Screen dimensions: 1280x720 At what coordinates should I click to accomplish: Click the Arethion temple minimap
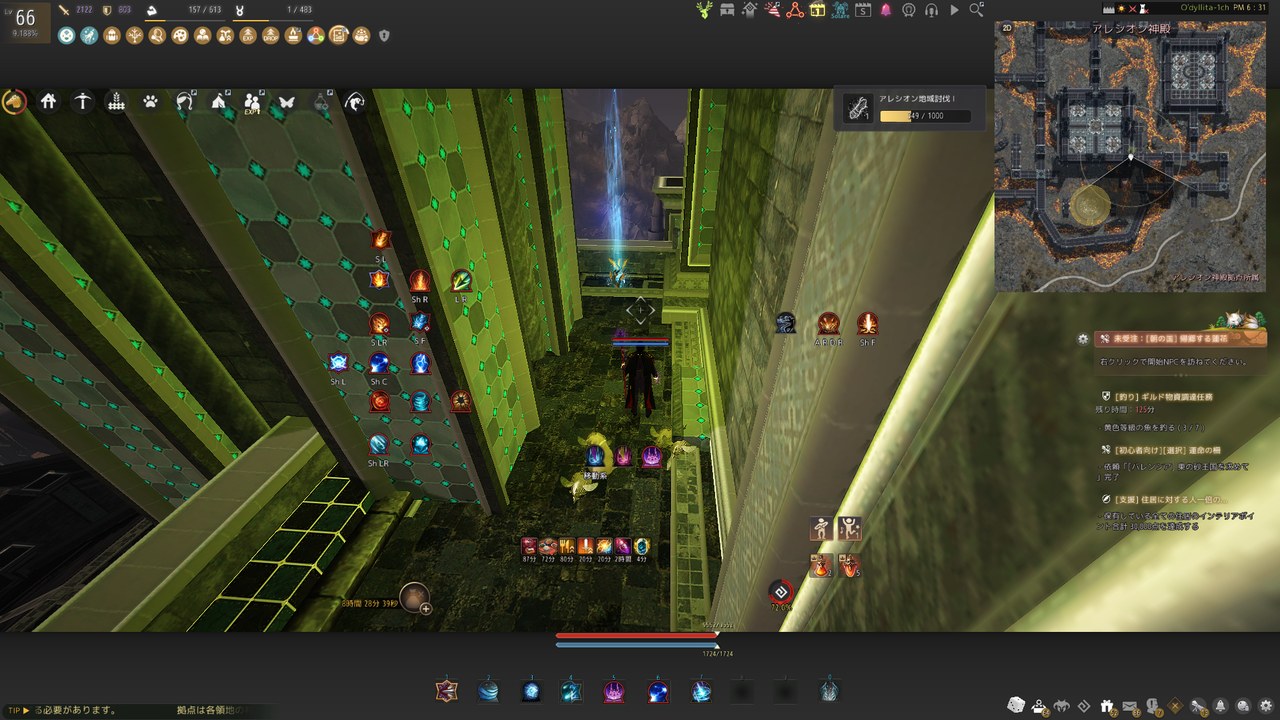click(x=1131, y=157)
